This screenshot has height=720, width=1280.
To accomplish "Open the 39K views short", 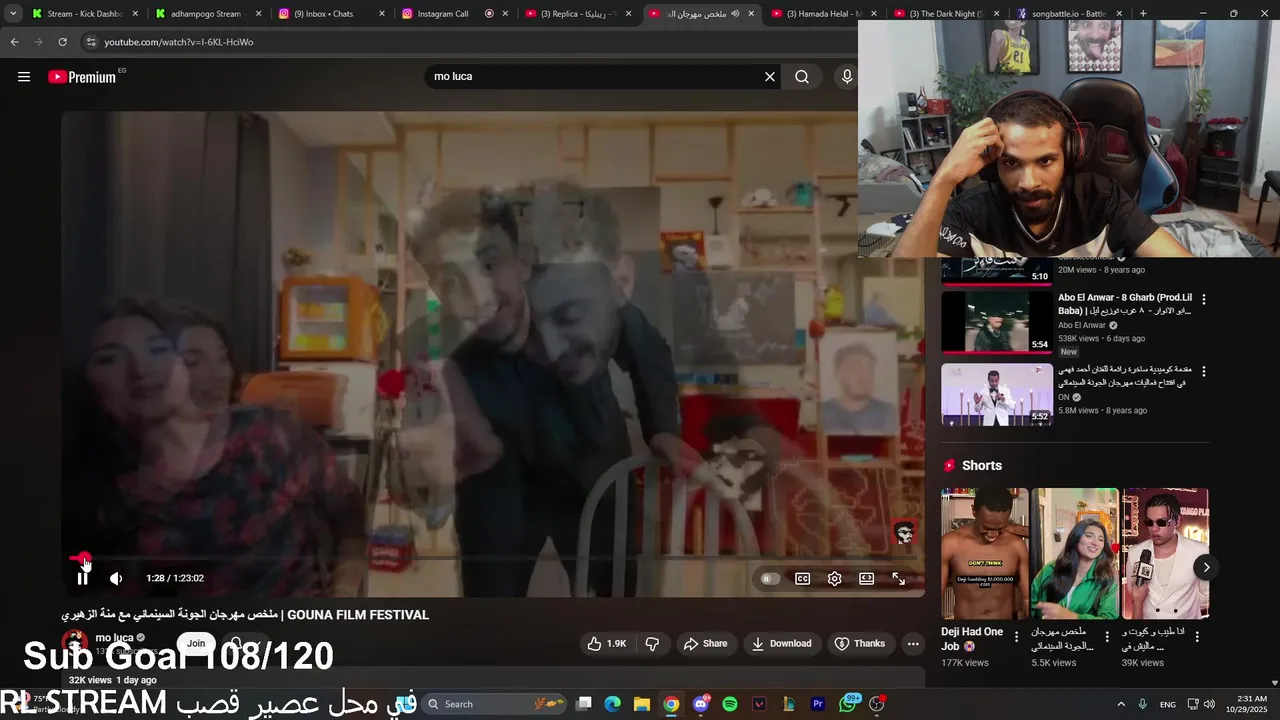I will pyautogui.click(x=1166, y=554).
